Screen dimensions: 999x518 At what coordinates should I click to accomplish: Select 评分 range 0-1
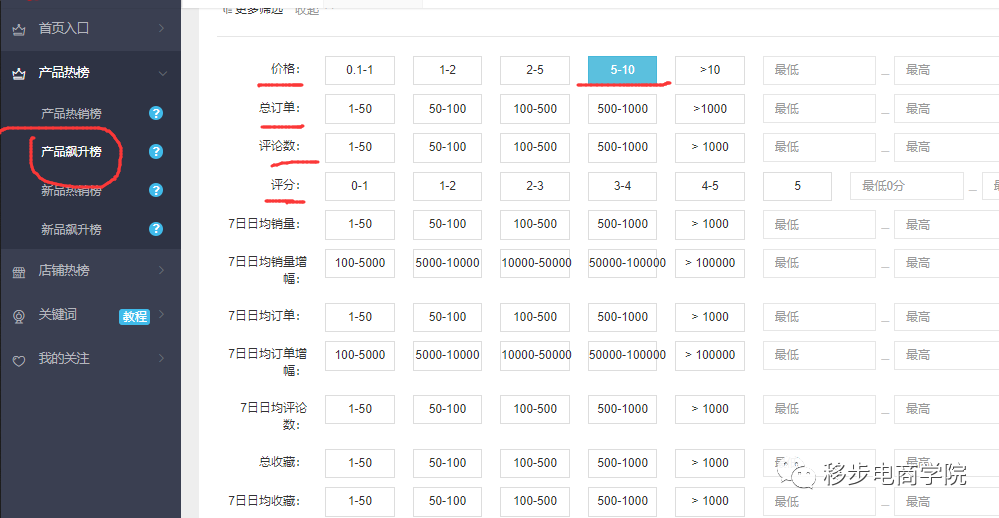click(x=360, y=186)
